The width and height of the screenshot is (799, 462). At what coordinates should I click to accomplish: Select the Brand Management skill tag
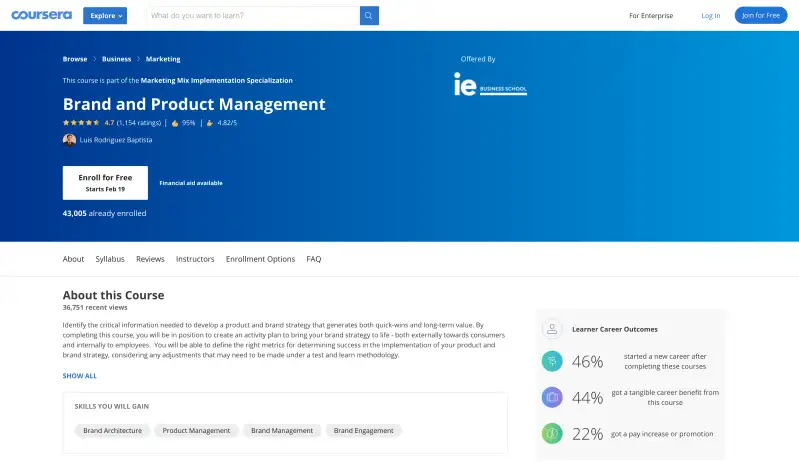(282, 430)
